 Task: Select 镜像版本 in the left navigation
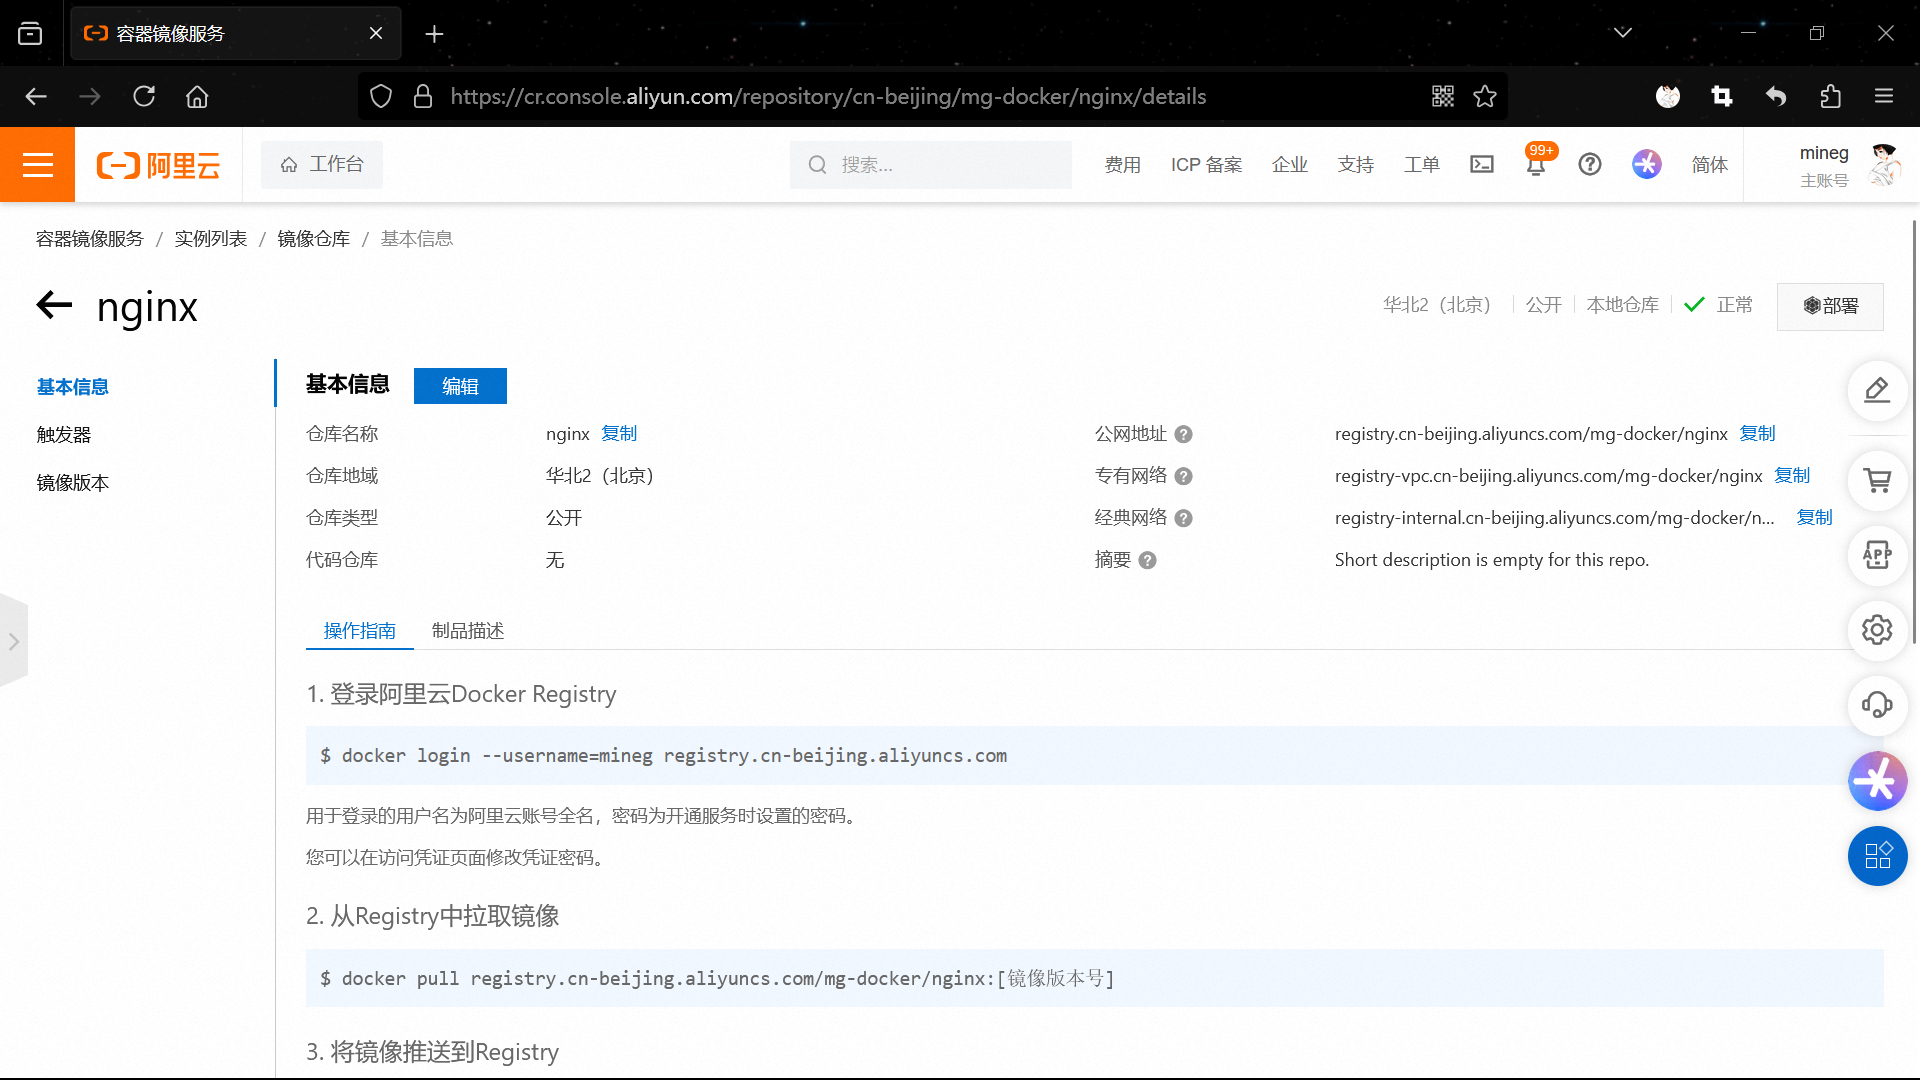point(73,483)
